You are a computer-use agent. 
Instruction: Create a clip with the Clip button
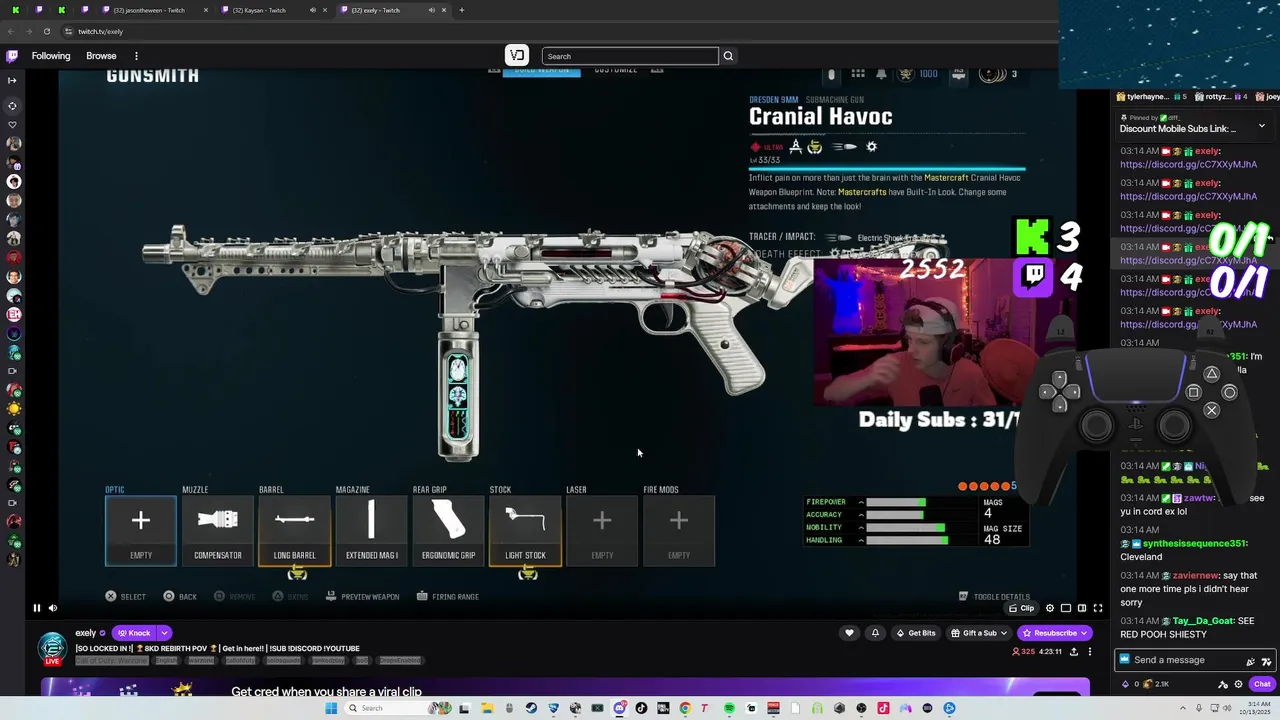click(1022, 608)
